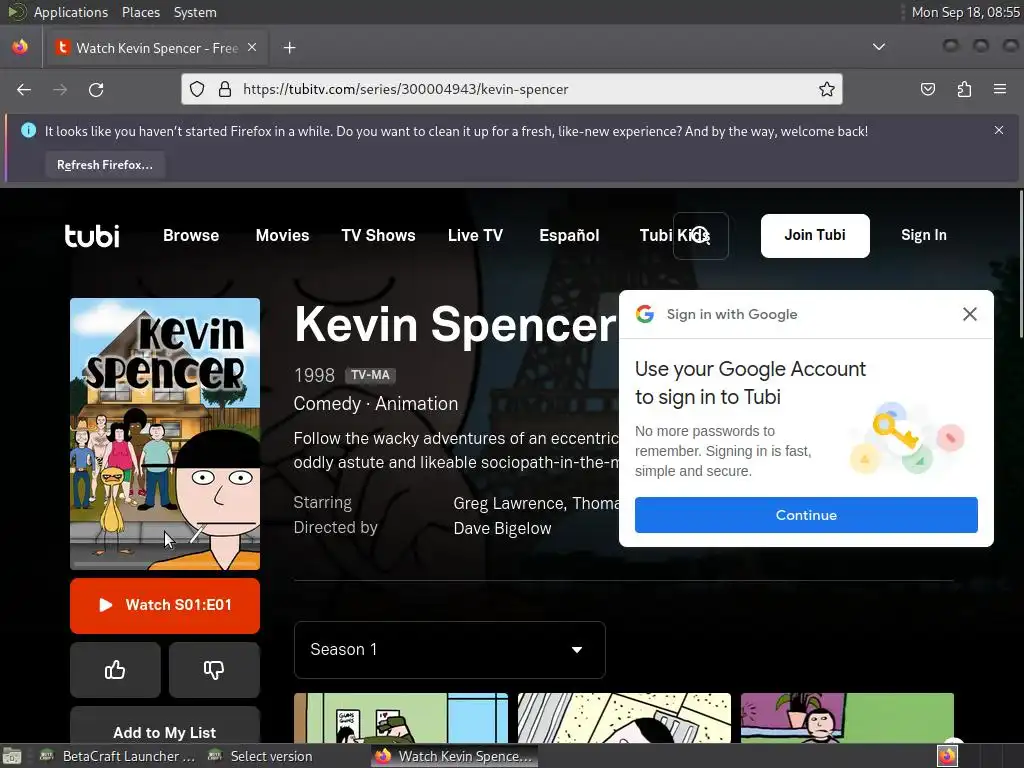Bookmark this page with the star
Screen dimensions: 1024x768
point(827,89)
